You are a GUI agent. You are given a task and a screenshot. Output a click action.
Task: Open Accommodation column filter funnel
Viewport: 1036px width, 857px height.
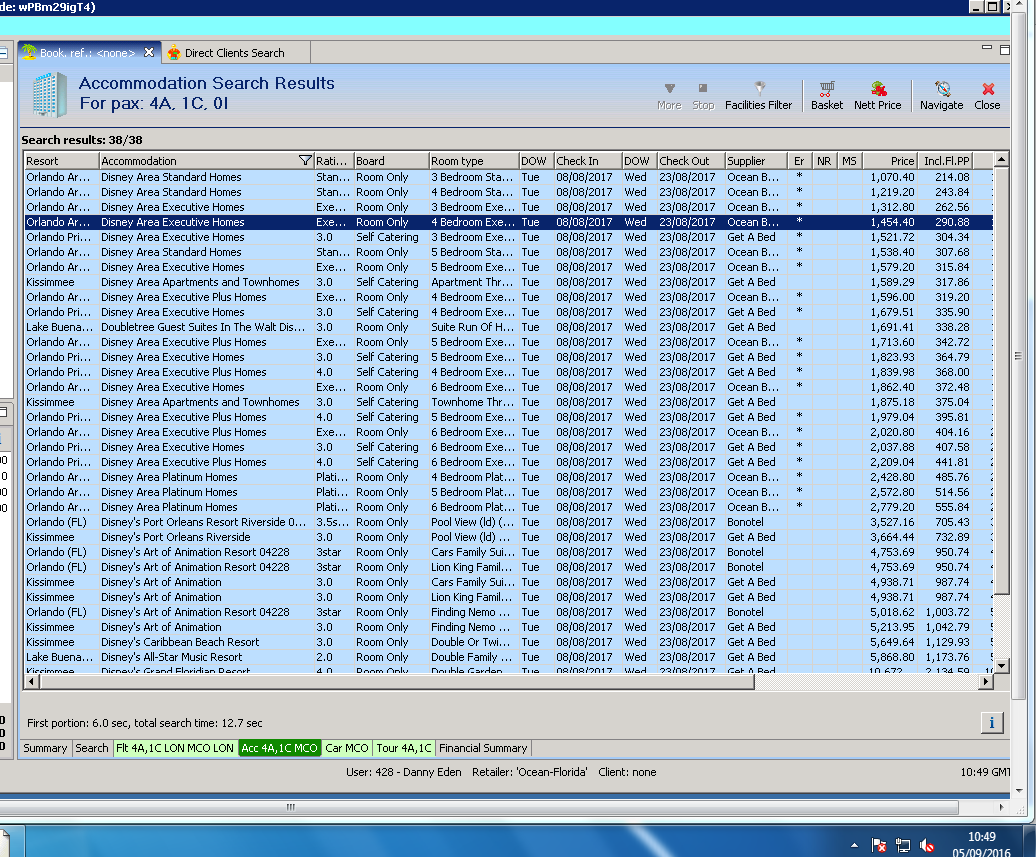(305, 161)
